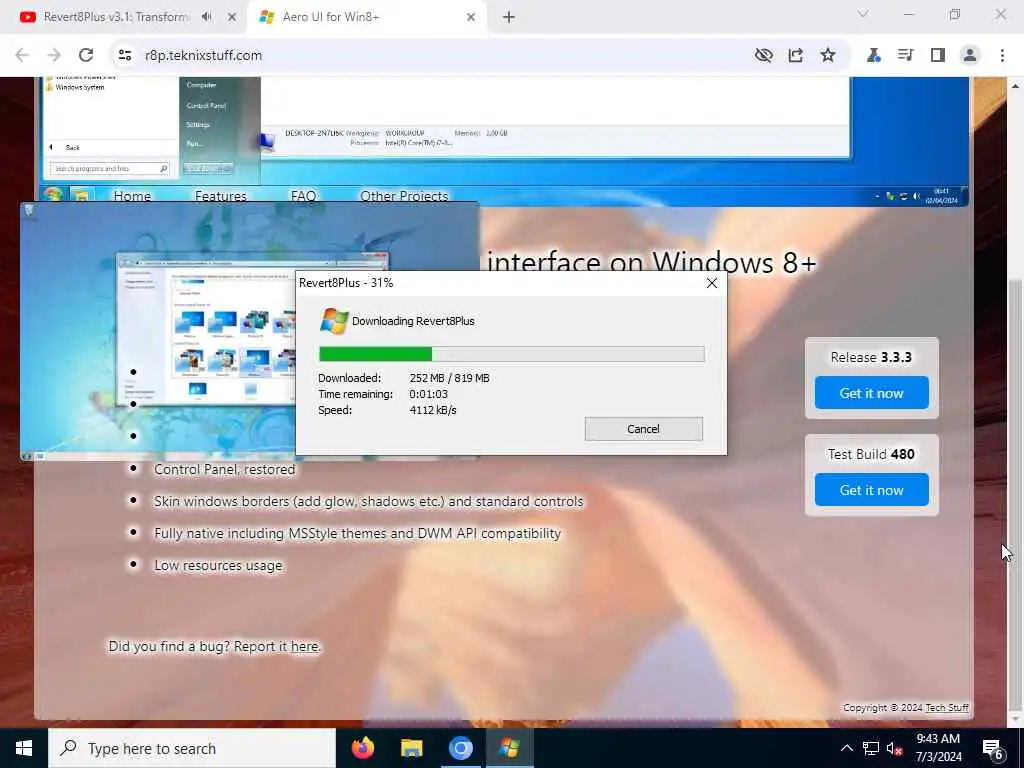Open the FAQ menu item
The width and height of the screenshot is (1024, 768).
pos(304,196)
